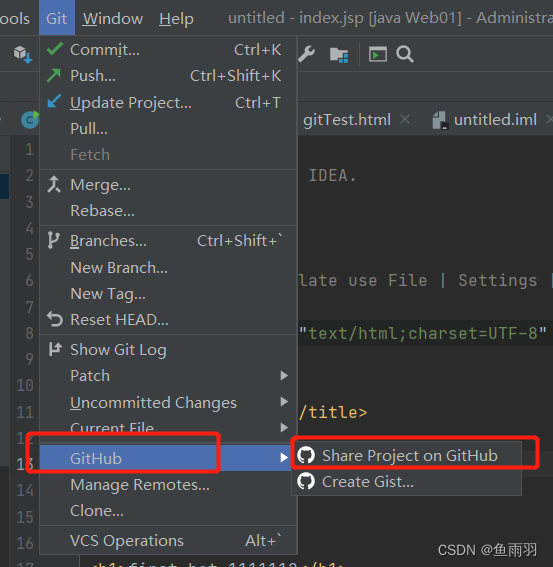This screenshot has height=567, width=553.
Task: Choose Push... from Git menu
Action: click(x=168, y=76)
